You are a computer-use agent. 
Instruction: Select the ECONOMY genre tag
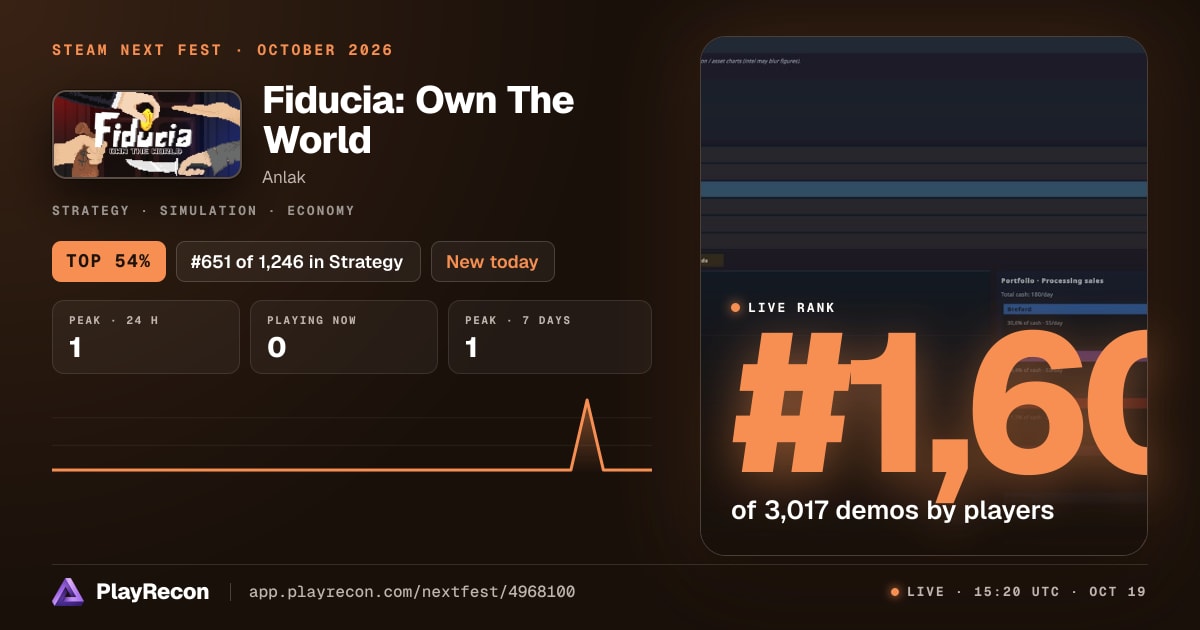pyautogui.click(x=321, y=211)
